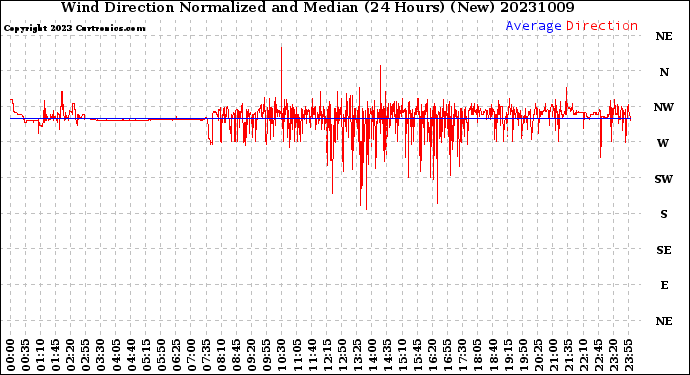
Task: Click the 05:15 time axis label
Action: pos(146,355)
